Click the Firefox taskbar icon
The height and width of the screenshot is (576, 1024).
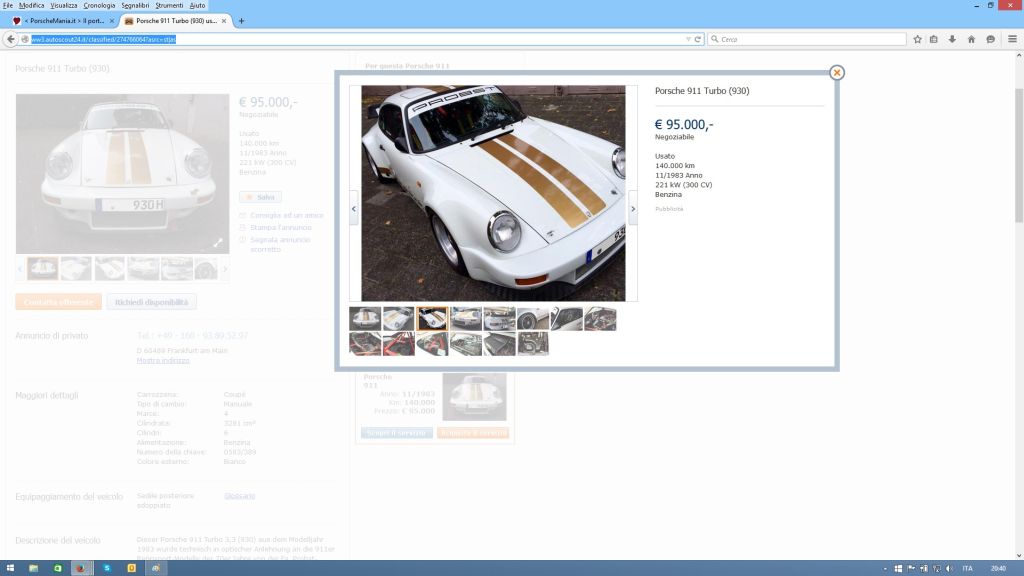(81, 568)
